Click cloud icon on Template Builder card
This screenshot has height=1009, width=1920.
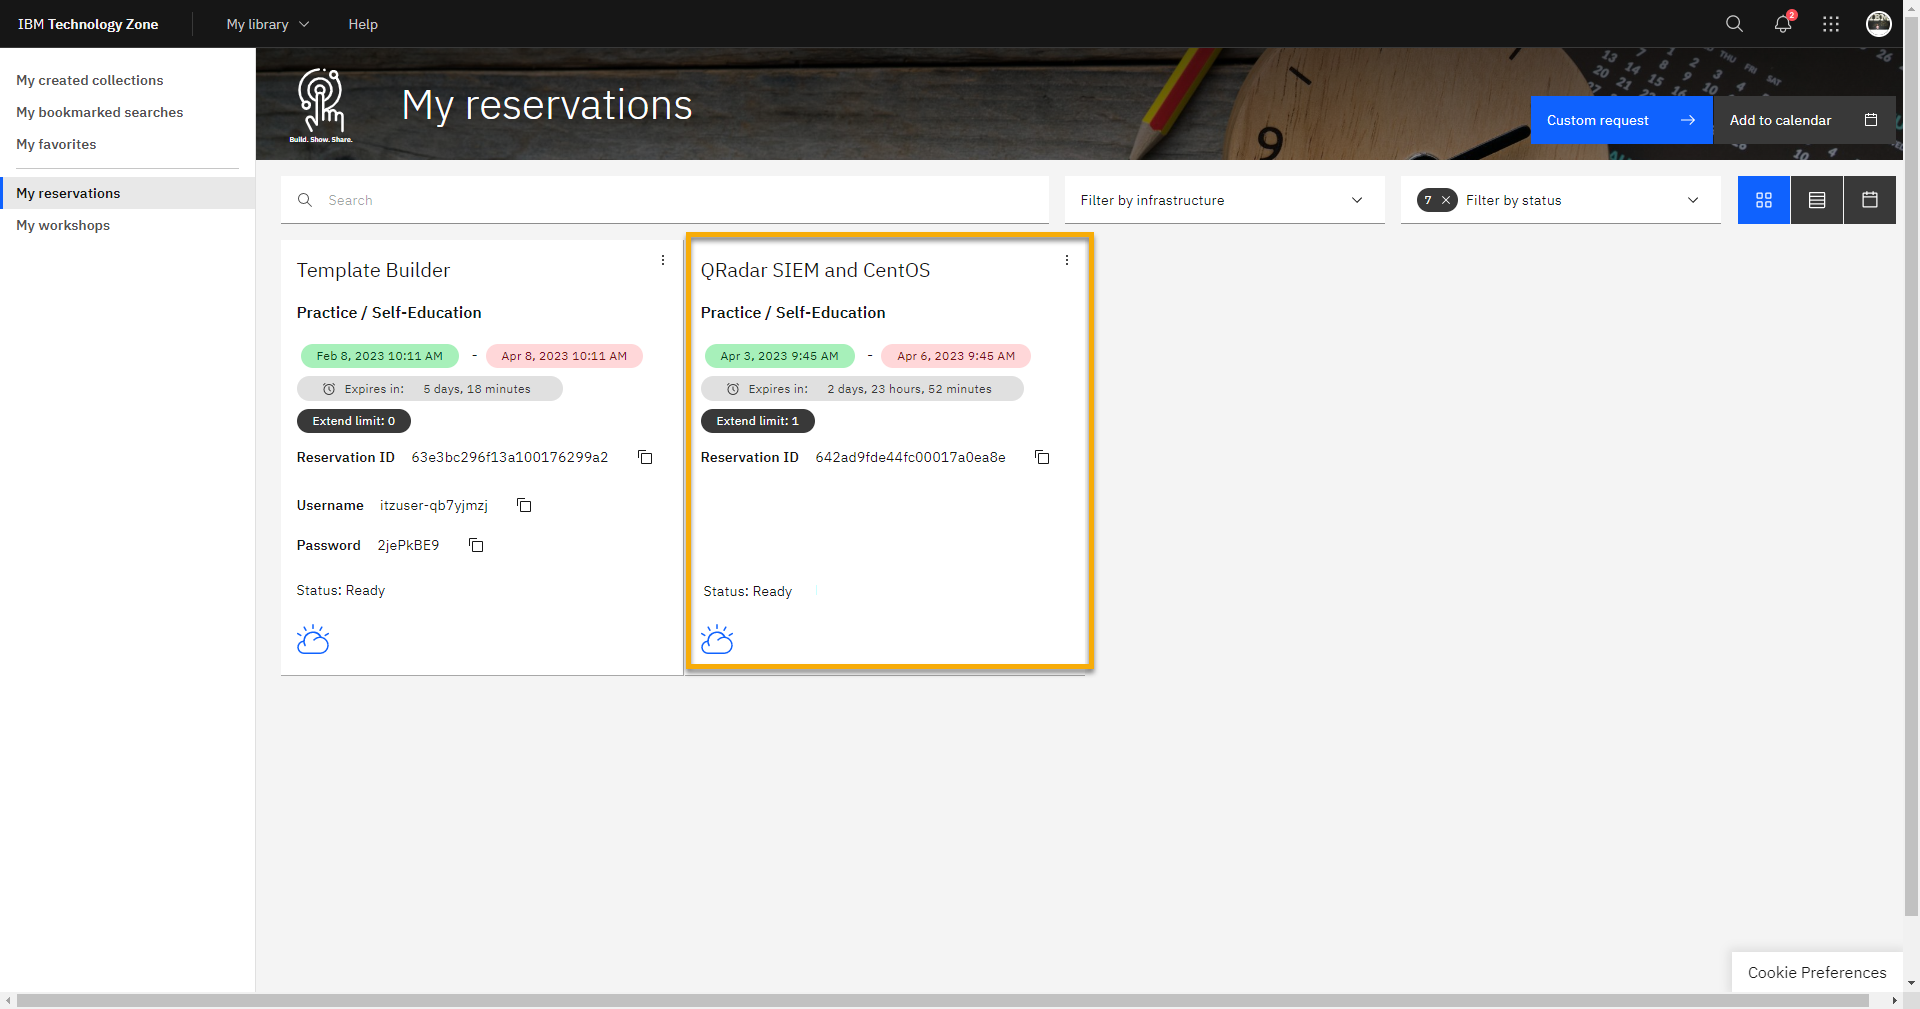coord(313,639)
